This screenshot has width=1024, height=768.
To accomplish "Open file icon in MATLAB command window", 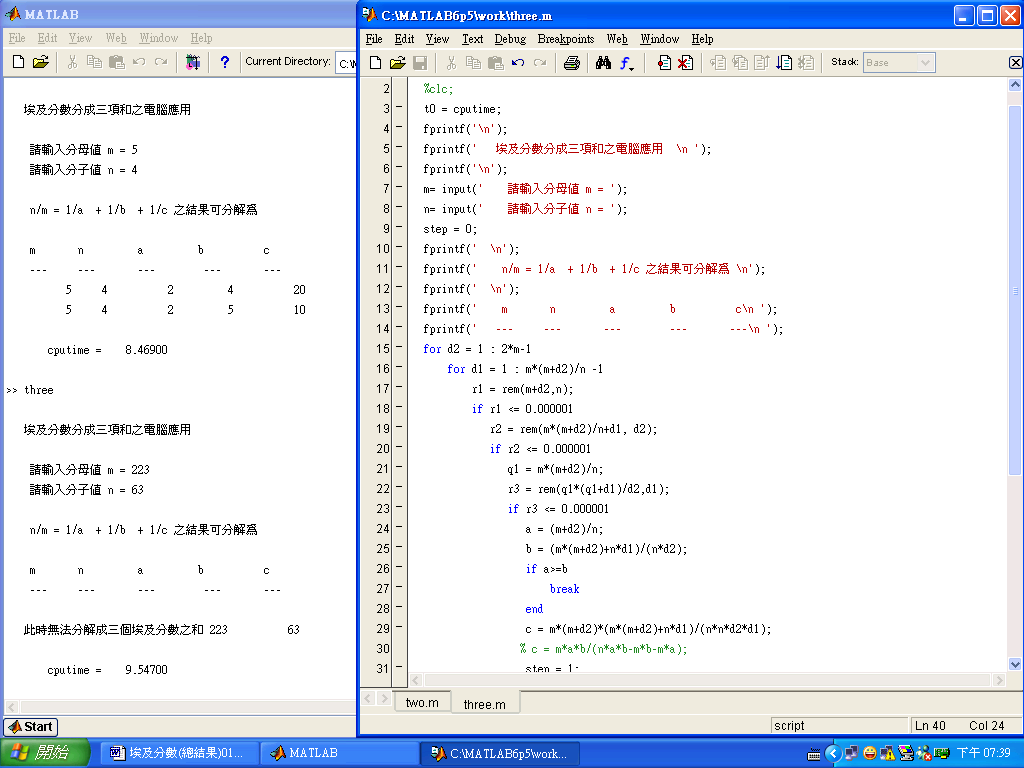I will pos(40,62).
